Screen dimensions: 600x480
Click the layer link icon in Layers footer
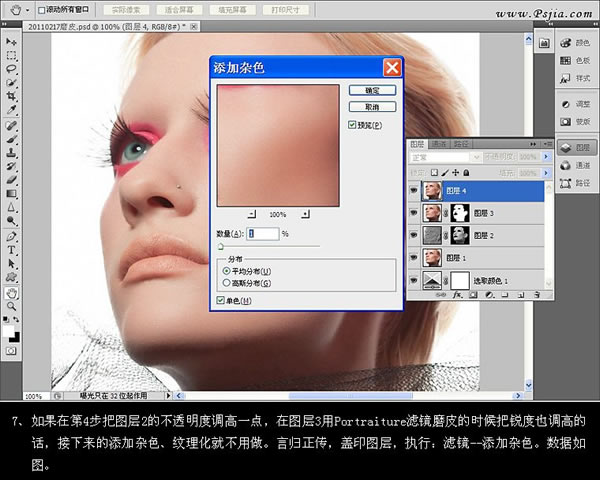pyautogui.click(x=441, y=295)
